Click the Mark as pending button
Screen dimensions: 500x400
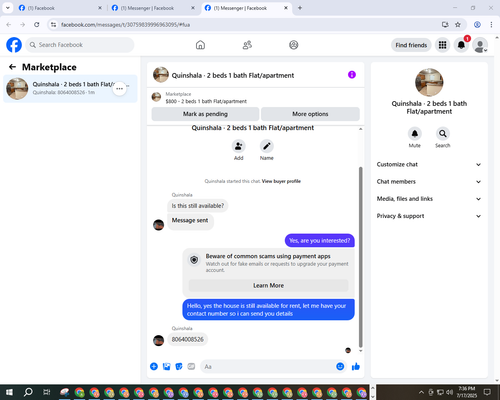pyautogui.click(x=205, y=114)
